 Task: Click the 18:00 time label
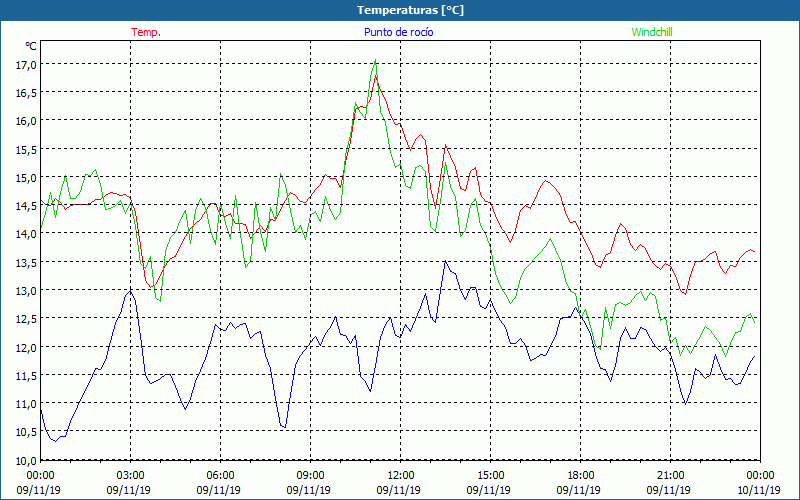click(580, 475)
